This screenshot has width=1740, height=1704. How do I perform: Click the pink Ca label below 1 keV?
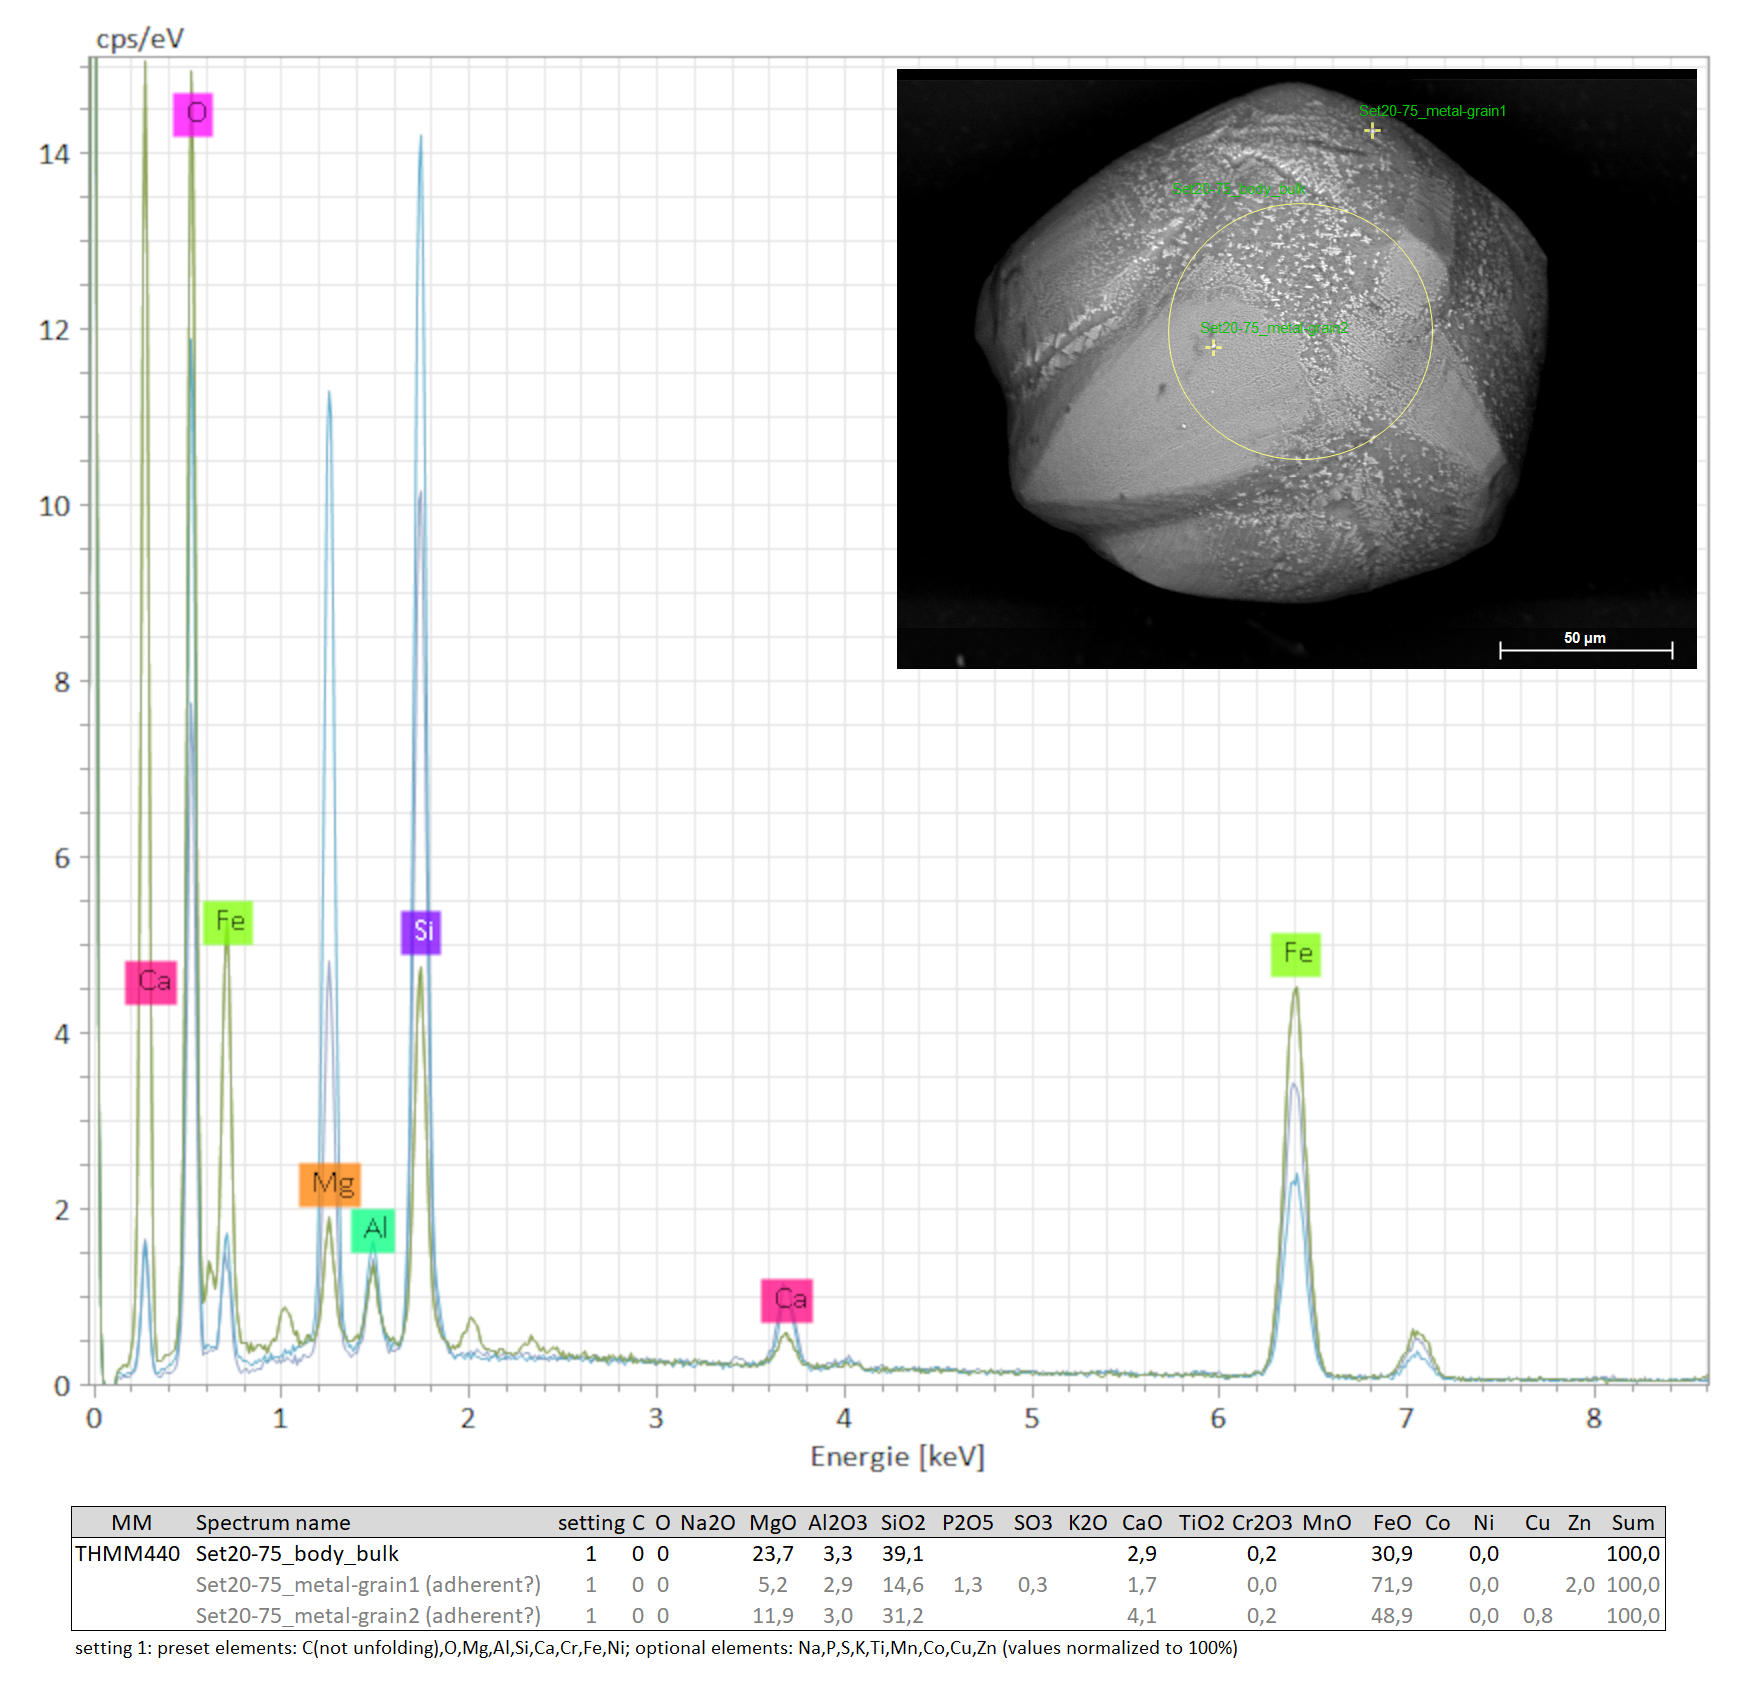pyautogui.click(x=151, y=982)
